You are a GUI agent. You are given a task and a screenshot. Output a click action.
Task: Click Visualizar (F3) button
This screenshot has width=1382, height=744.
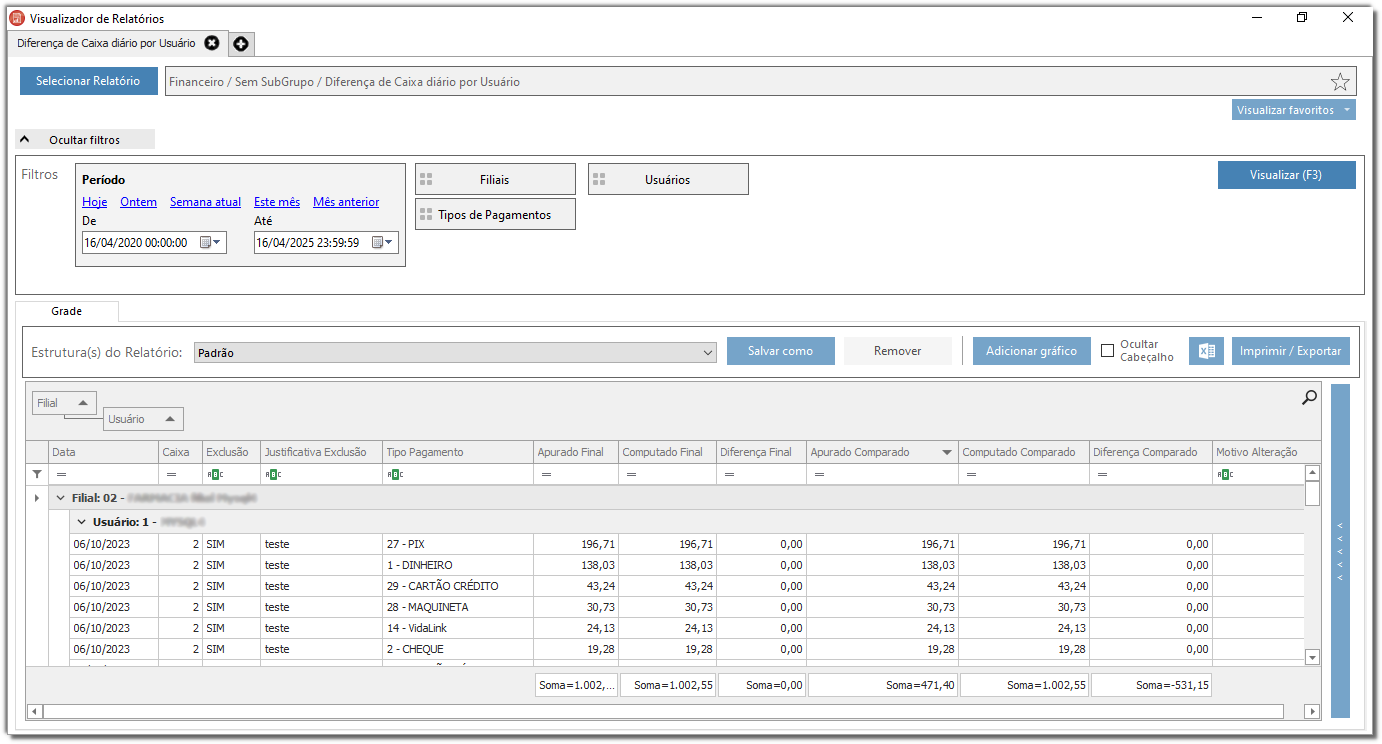[1286, 175]
